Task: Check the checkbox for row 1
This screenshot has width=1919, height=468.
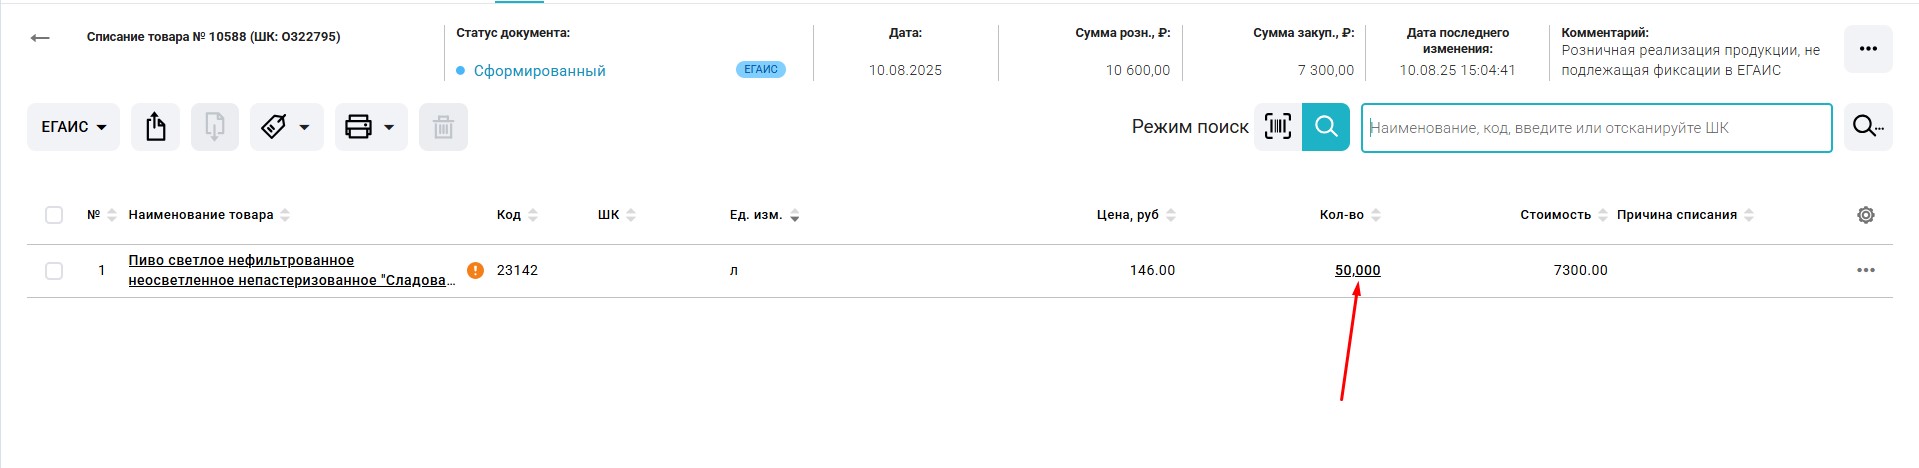Action: tap(54, 271)
